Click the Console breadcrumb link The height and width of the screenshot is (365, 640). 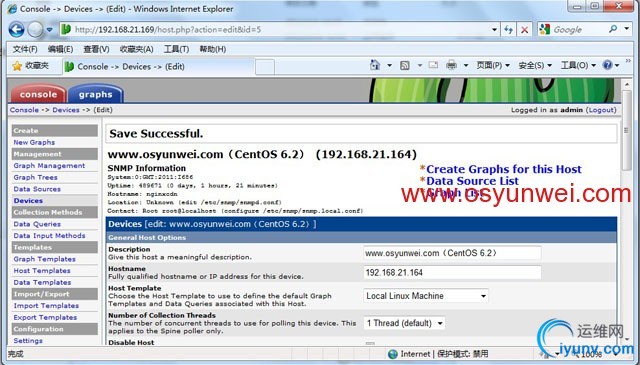click(x=24, y=110)
